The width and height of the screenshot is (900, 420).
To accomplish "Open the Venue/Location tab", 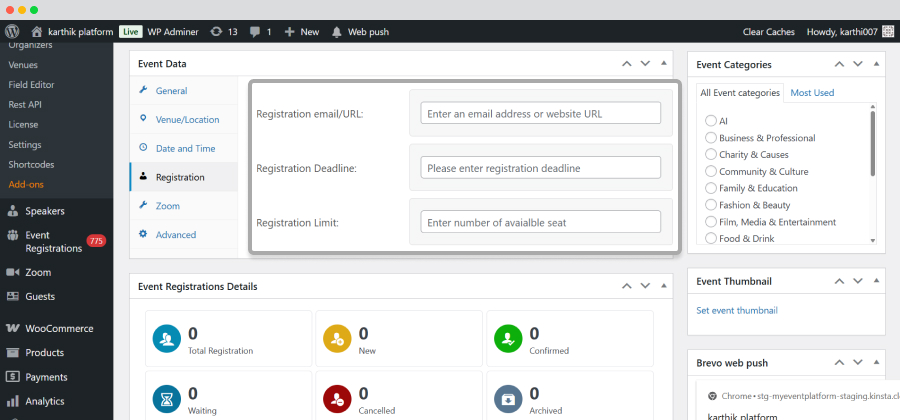I will (183, 119).
